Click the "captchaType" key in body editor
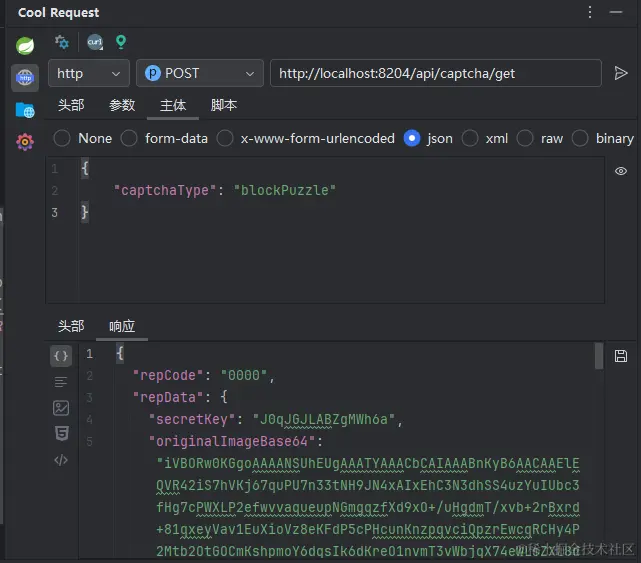 165,190
